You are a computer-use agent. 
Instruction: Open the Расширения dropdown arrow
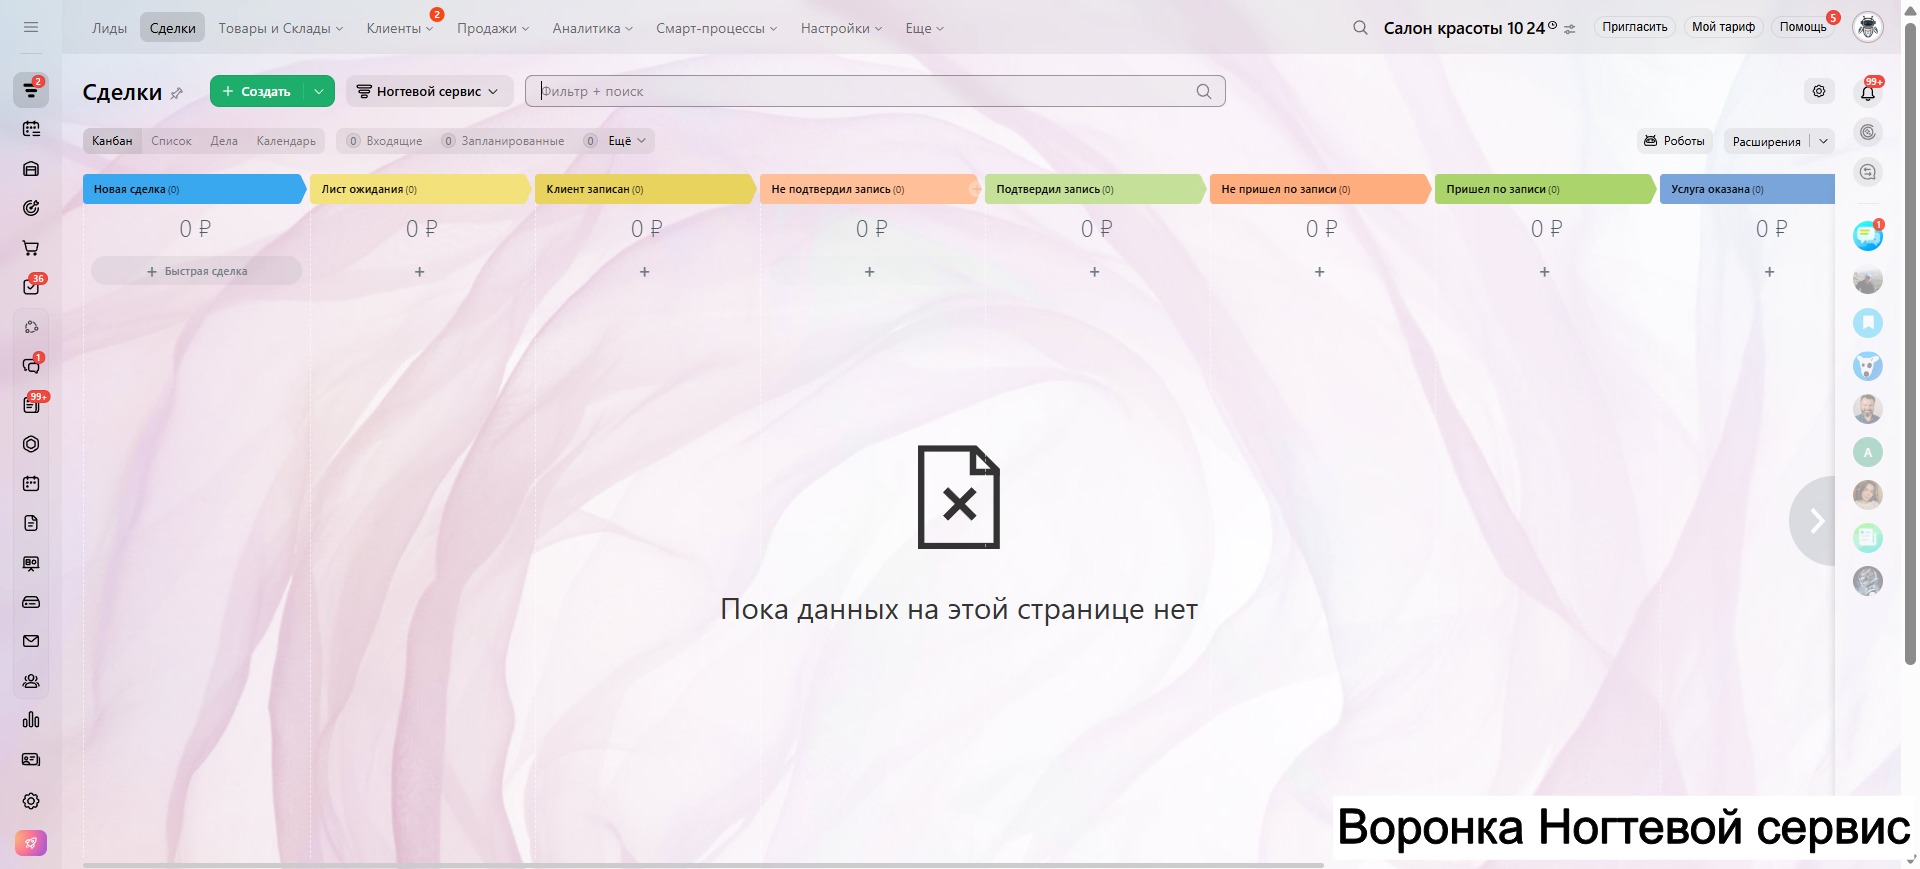(x=1824, y=141)
